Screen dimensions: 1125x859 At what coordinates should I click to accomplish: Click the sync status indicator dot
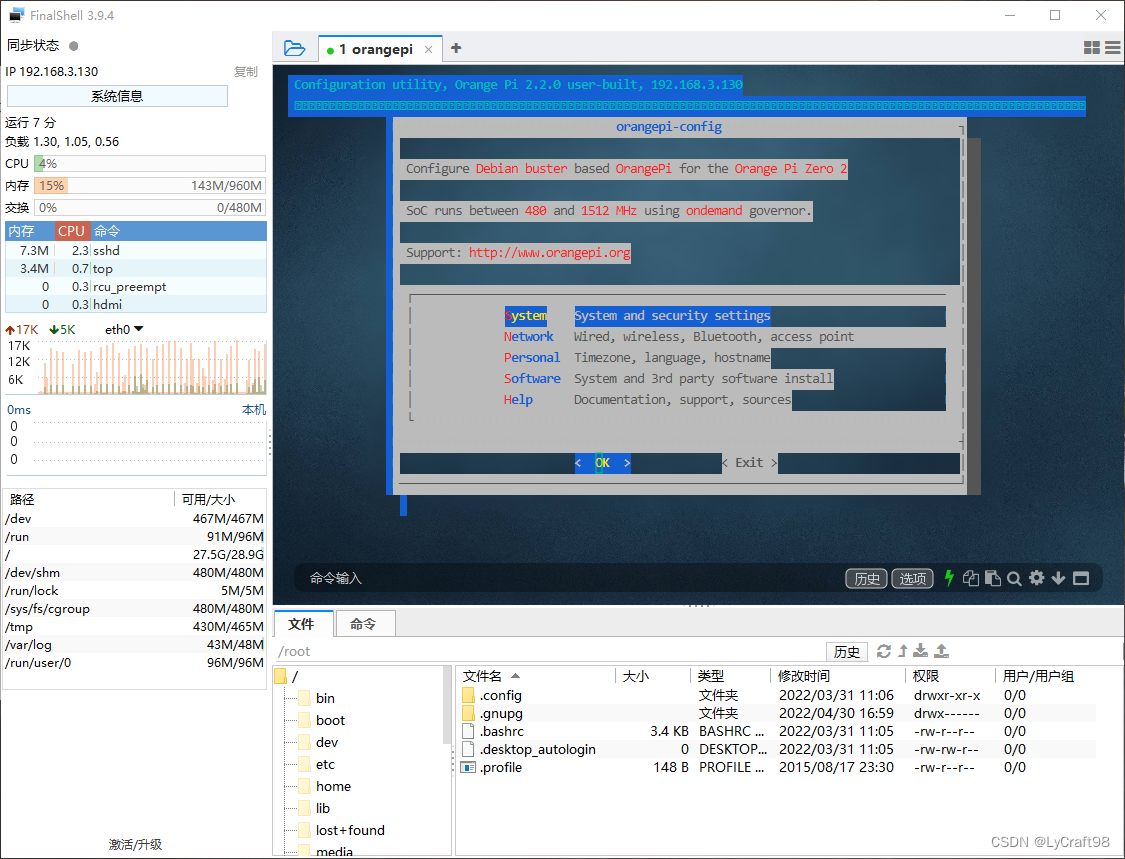click(x=73, y=46)
